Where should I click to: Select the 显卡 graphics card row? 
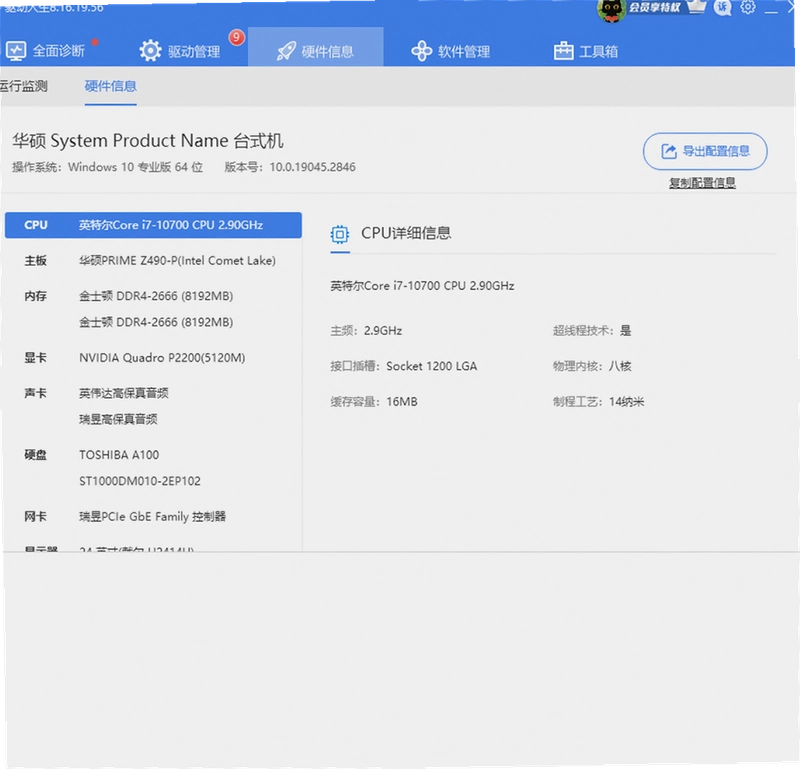pos(153,358)
